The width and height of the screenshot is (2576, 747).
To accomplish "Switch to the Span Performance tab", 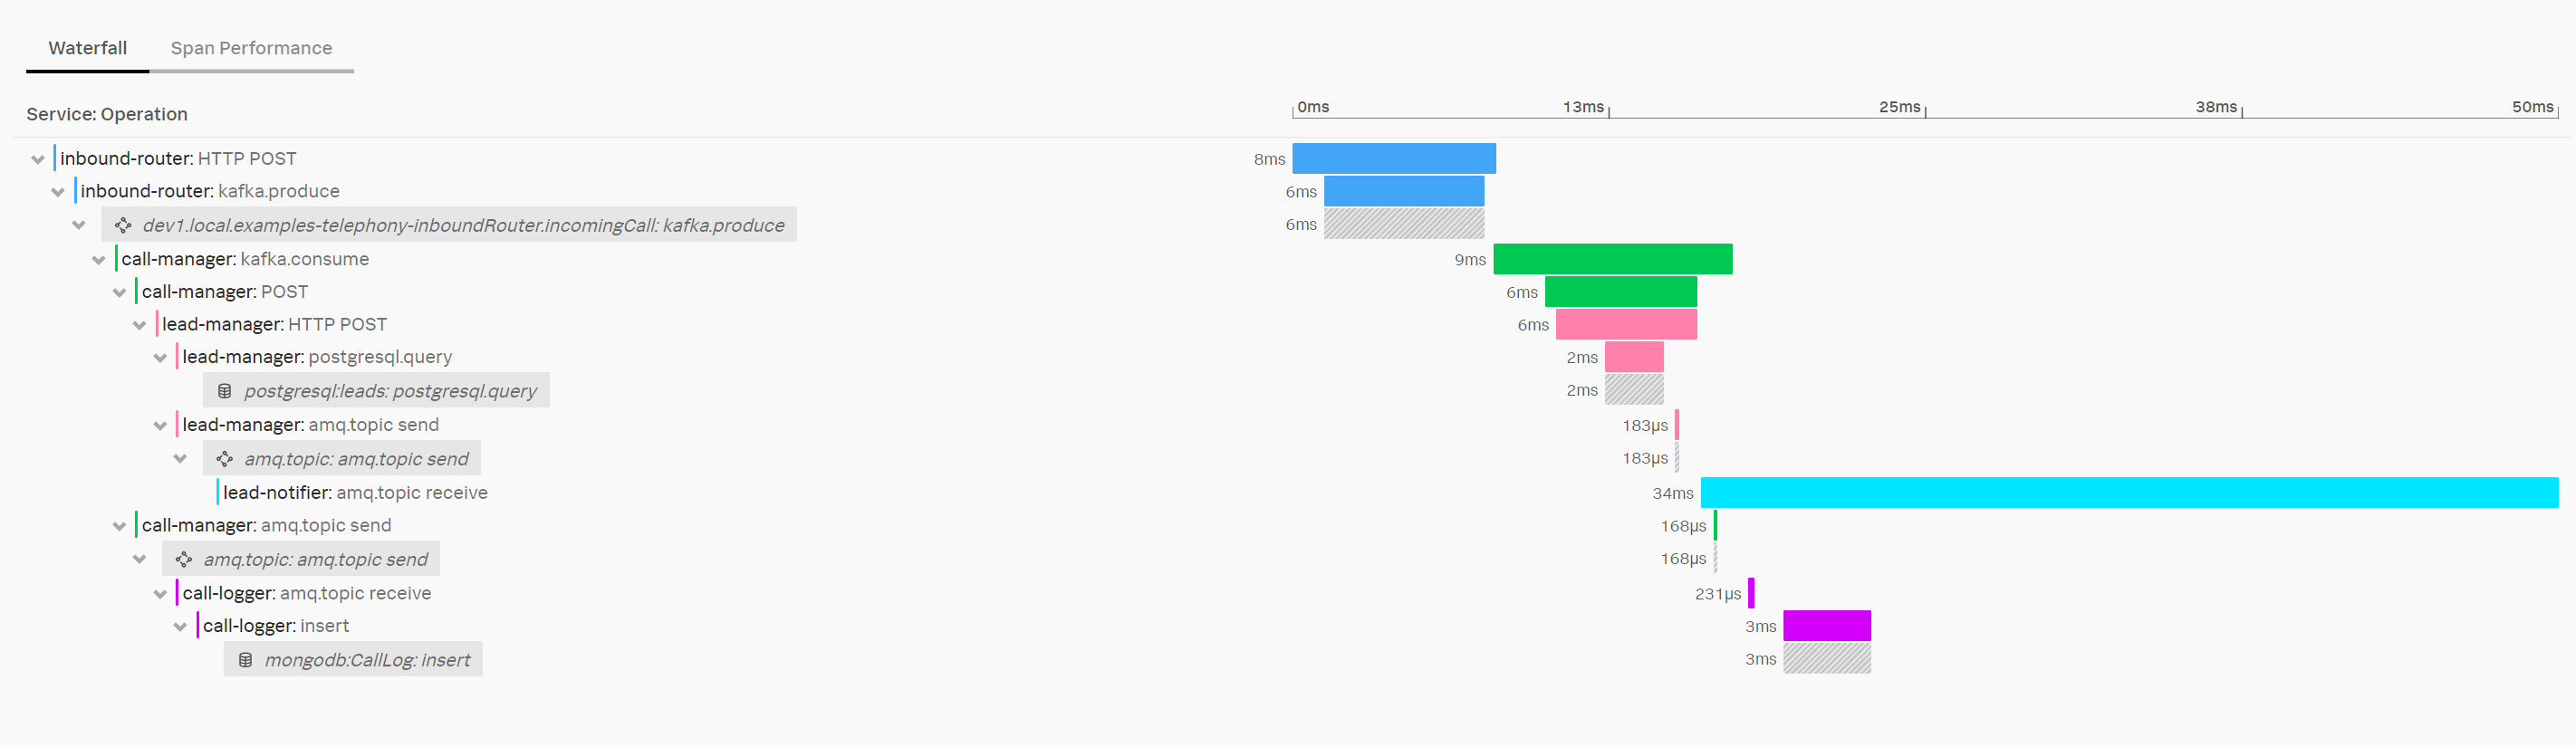I will pyautogui.click(x=251, y=47).
